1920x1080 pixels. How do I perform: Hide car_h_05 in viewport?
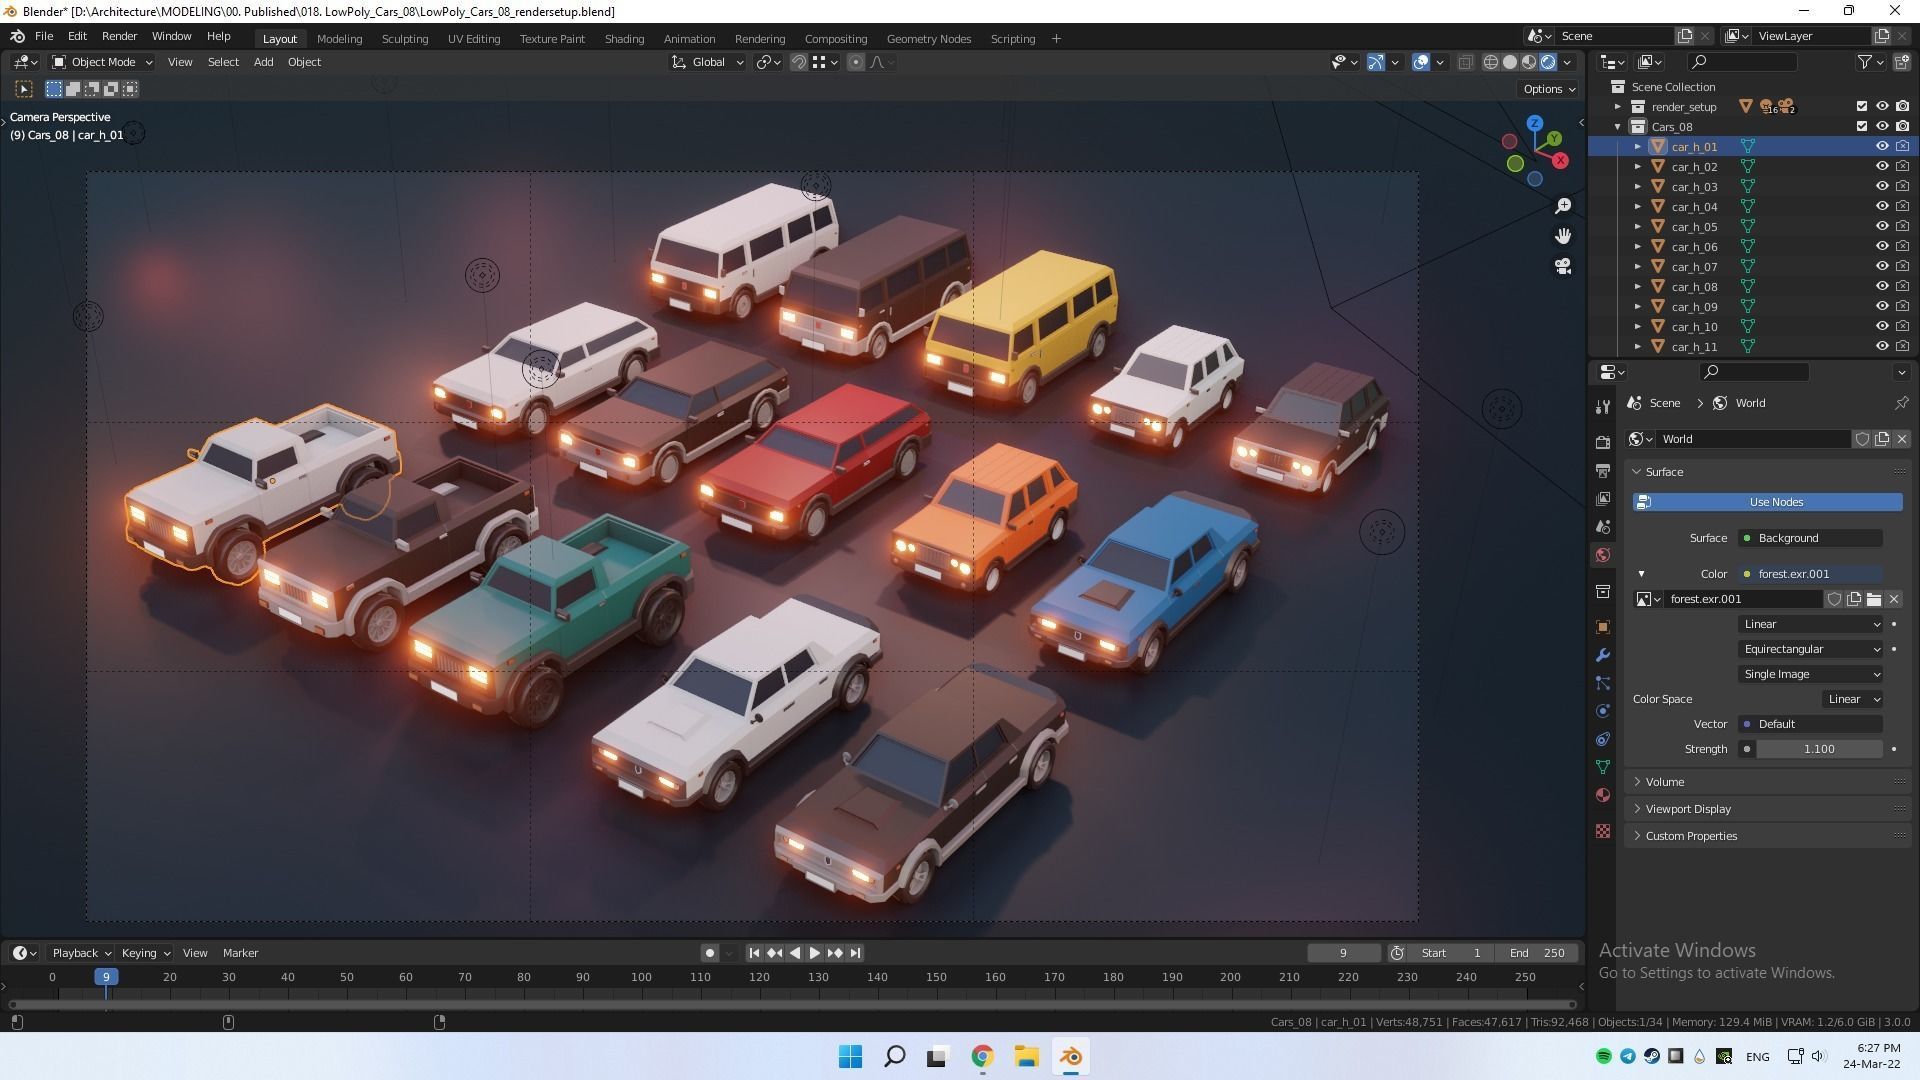tap(1881, 226)
